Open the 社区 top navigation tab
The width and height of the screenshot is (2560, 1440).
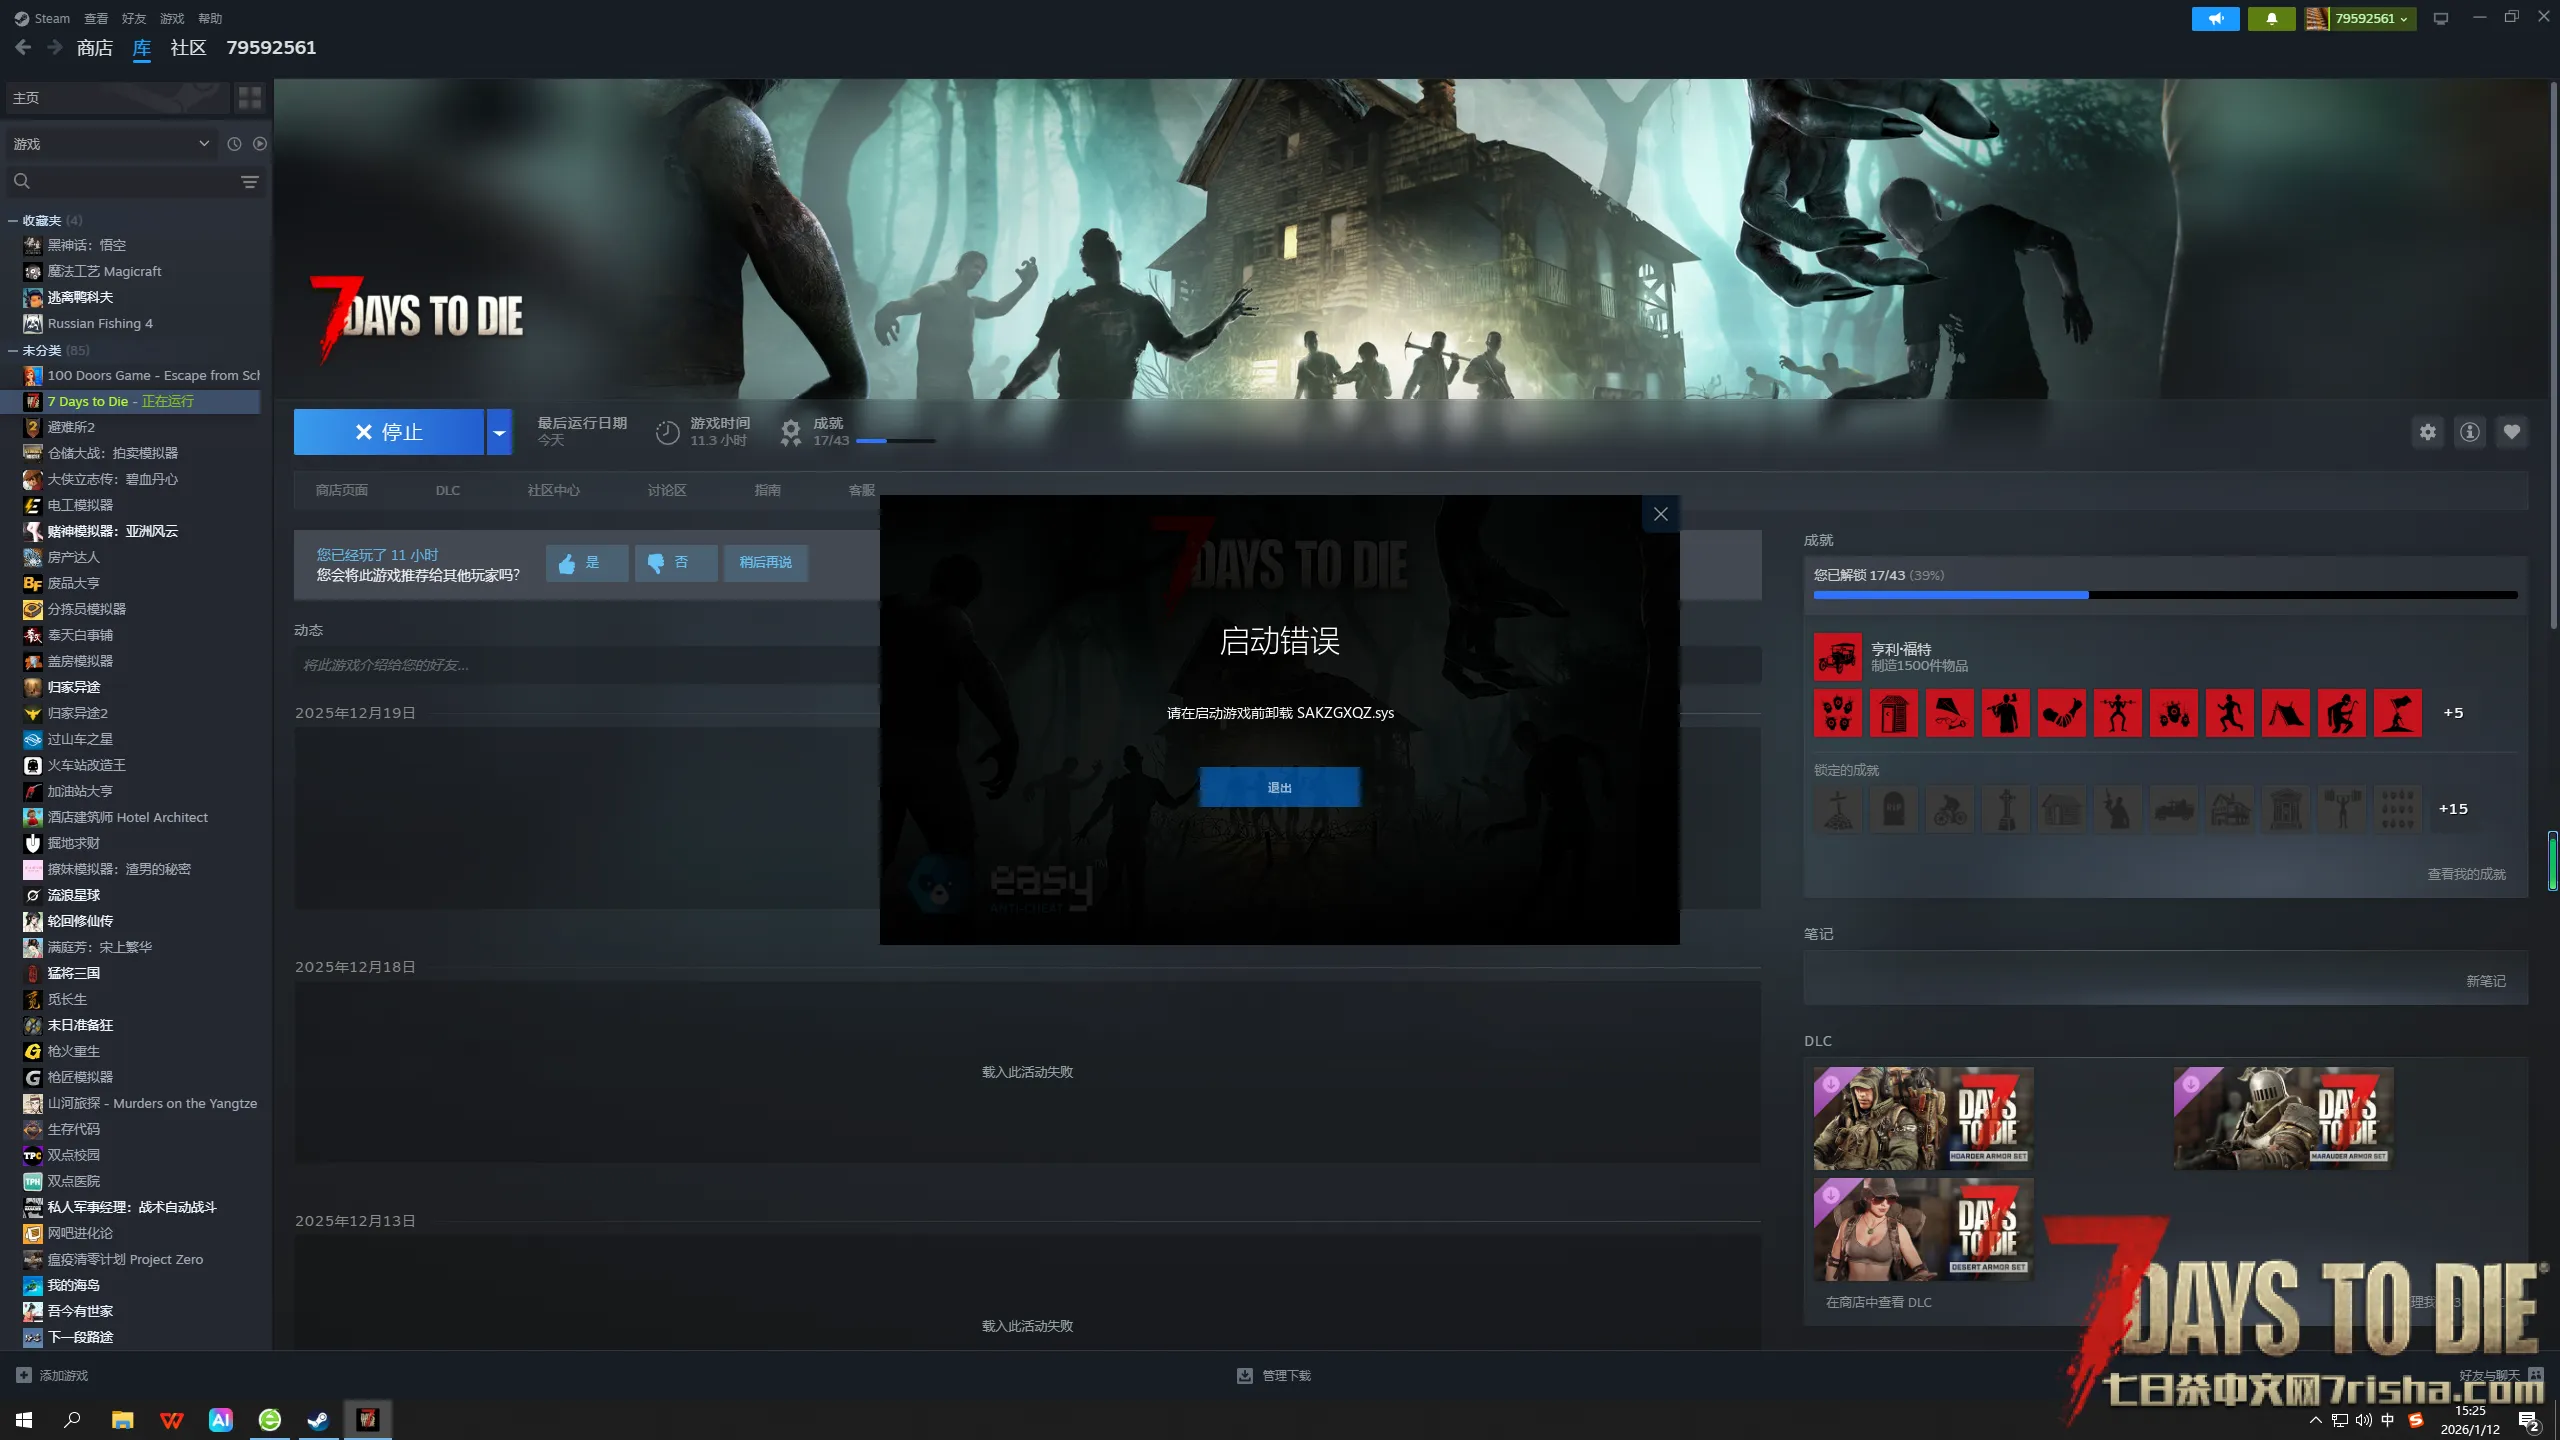point(188,48)
